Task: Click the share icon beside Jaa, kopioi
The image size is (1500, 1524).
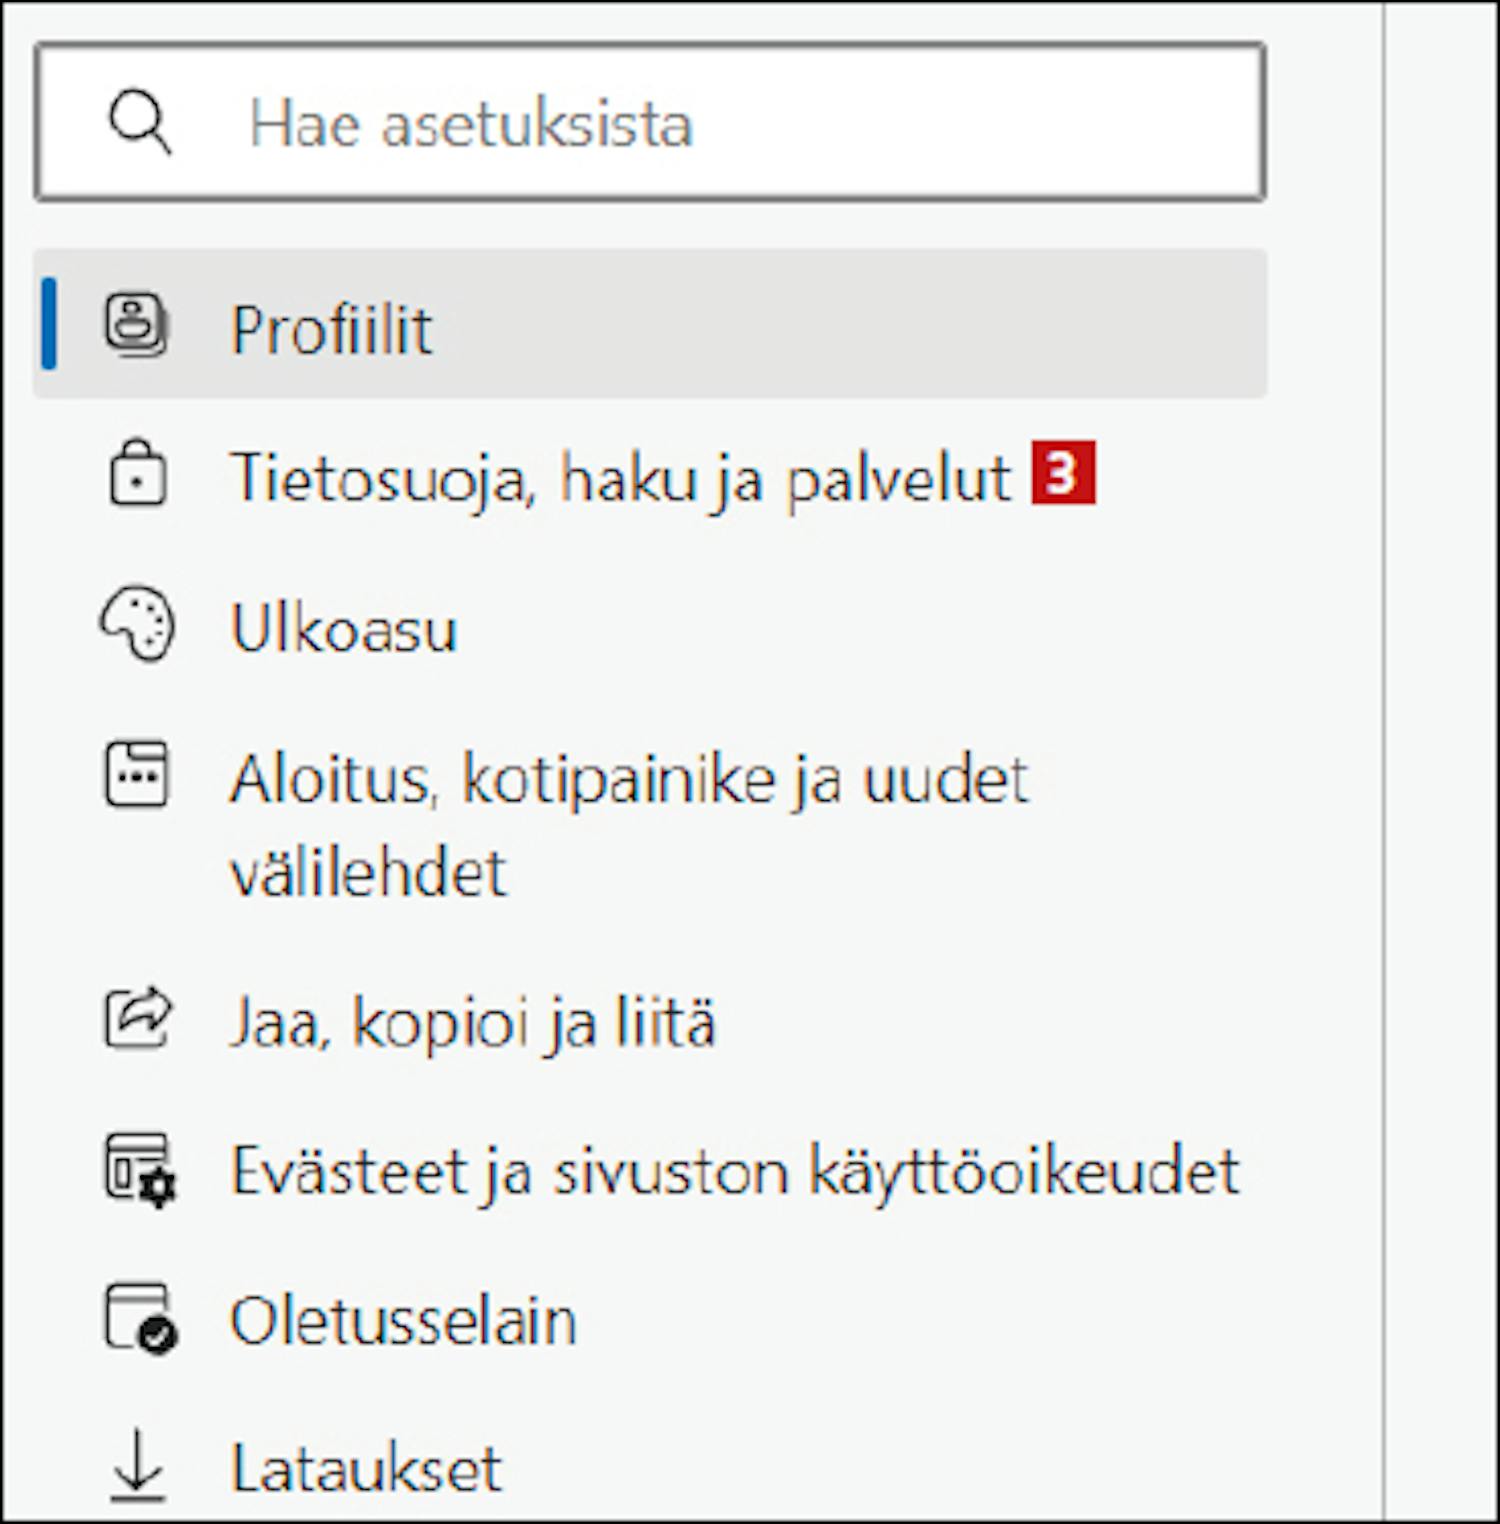Action: pyautogui.click(x=138, y=1018)
